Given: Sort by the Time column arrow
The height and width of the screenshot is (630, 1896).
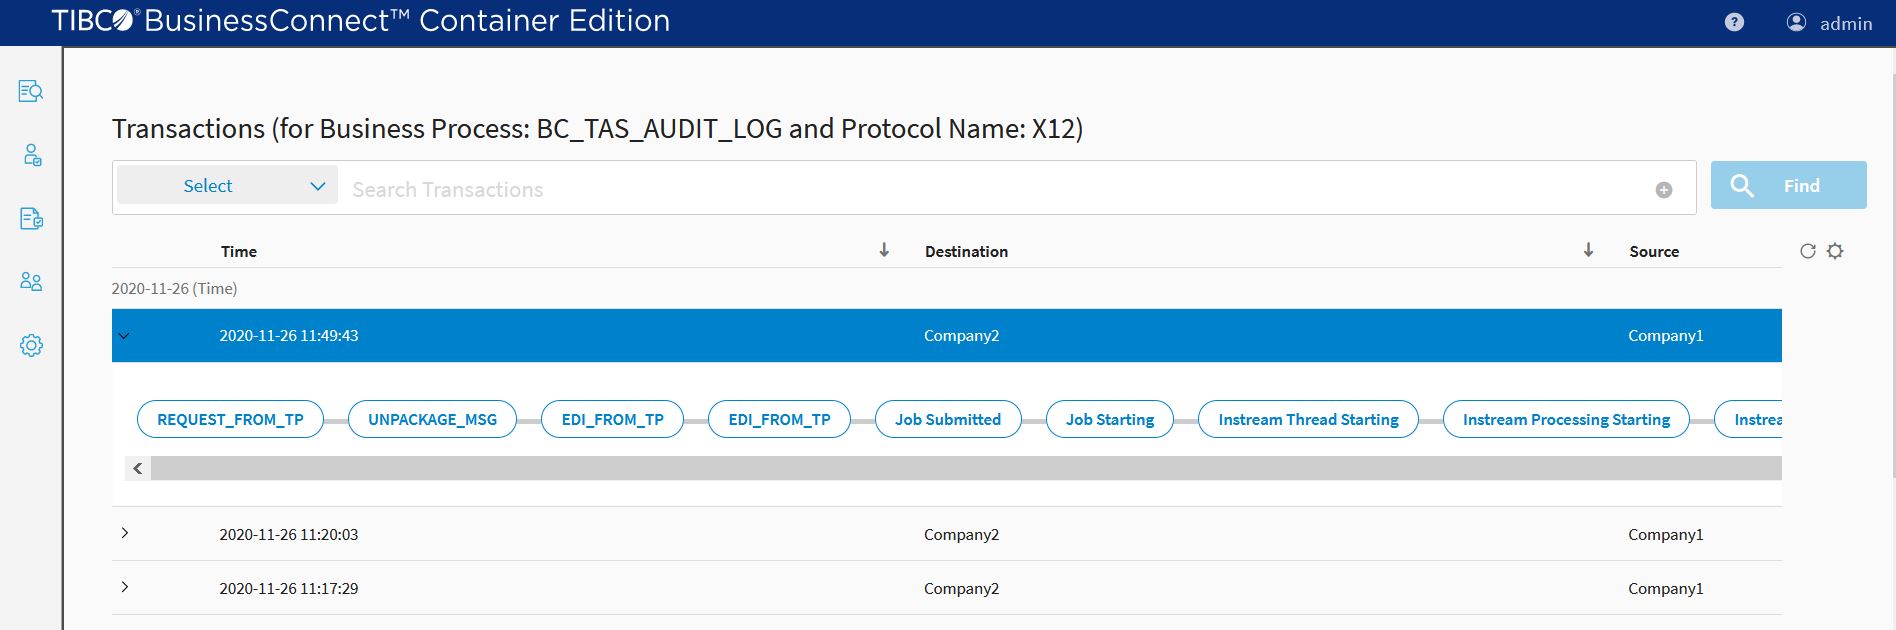Looking at the screenshot, I should click(884, 250).
